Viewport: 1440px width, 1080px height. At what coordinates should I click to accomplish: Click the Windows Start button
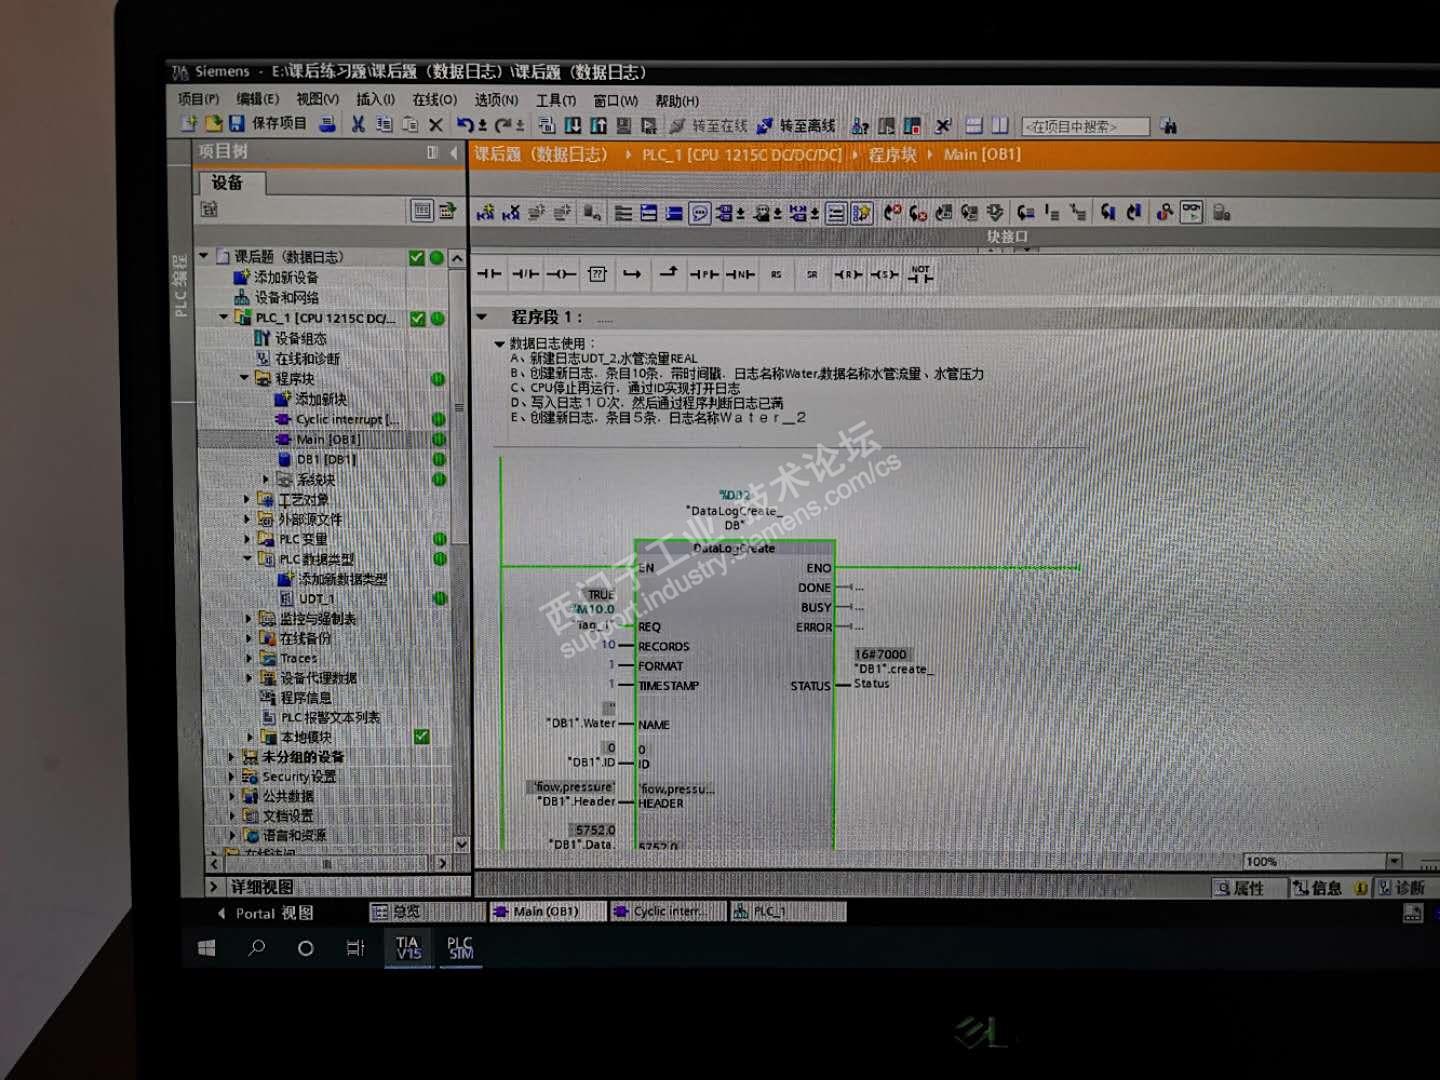click(x=207, y=947)
